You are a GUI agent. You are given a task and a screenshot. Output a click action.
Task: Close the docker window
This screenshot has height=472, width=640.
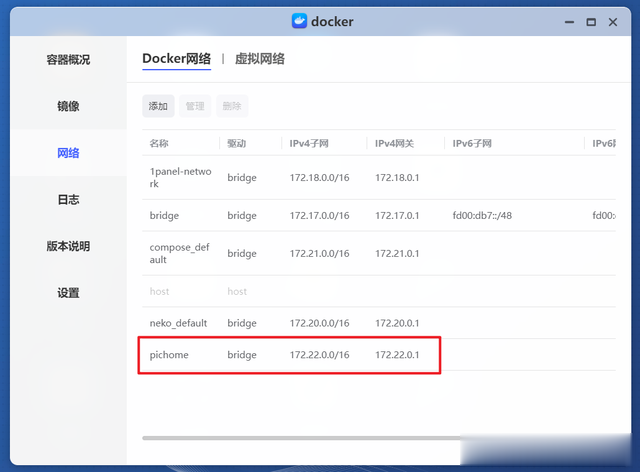pyautogui.click(x=613, y=22)
